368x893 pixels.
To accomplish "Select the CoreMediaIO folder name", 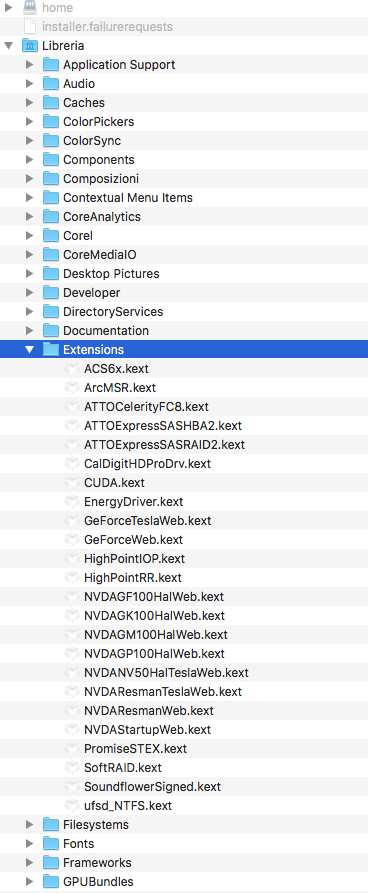I will (100, 255).
